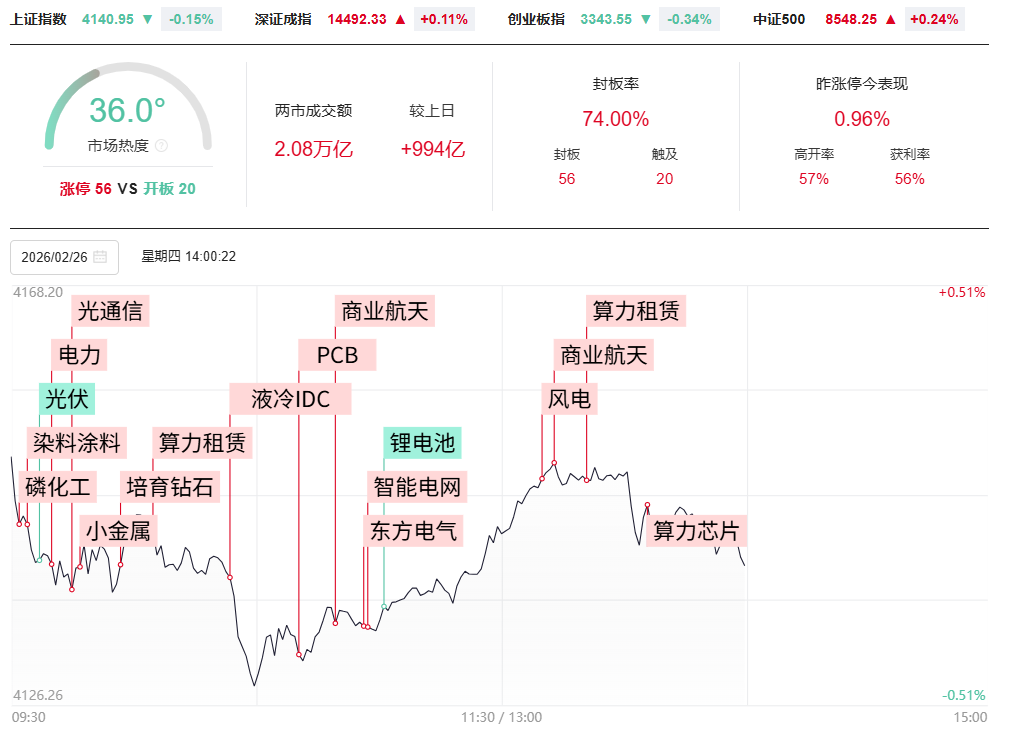Click the 上证指数 green down arrow
The image size is (1010, 732).
click(147, 19)
